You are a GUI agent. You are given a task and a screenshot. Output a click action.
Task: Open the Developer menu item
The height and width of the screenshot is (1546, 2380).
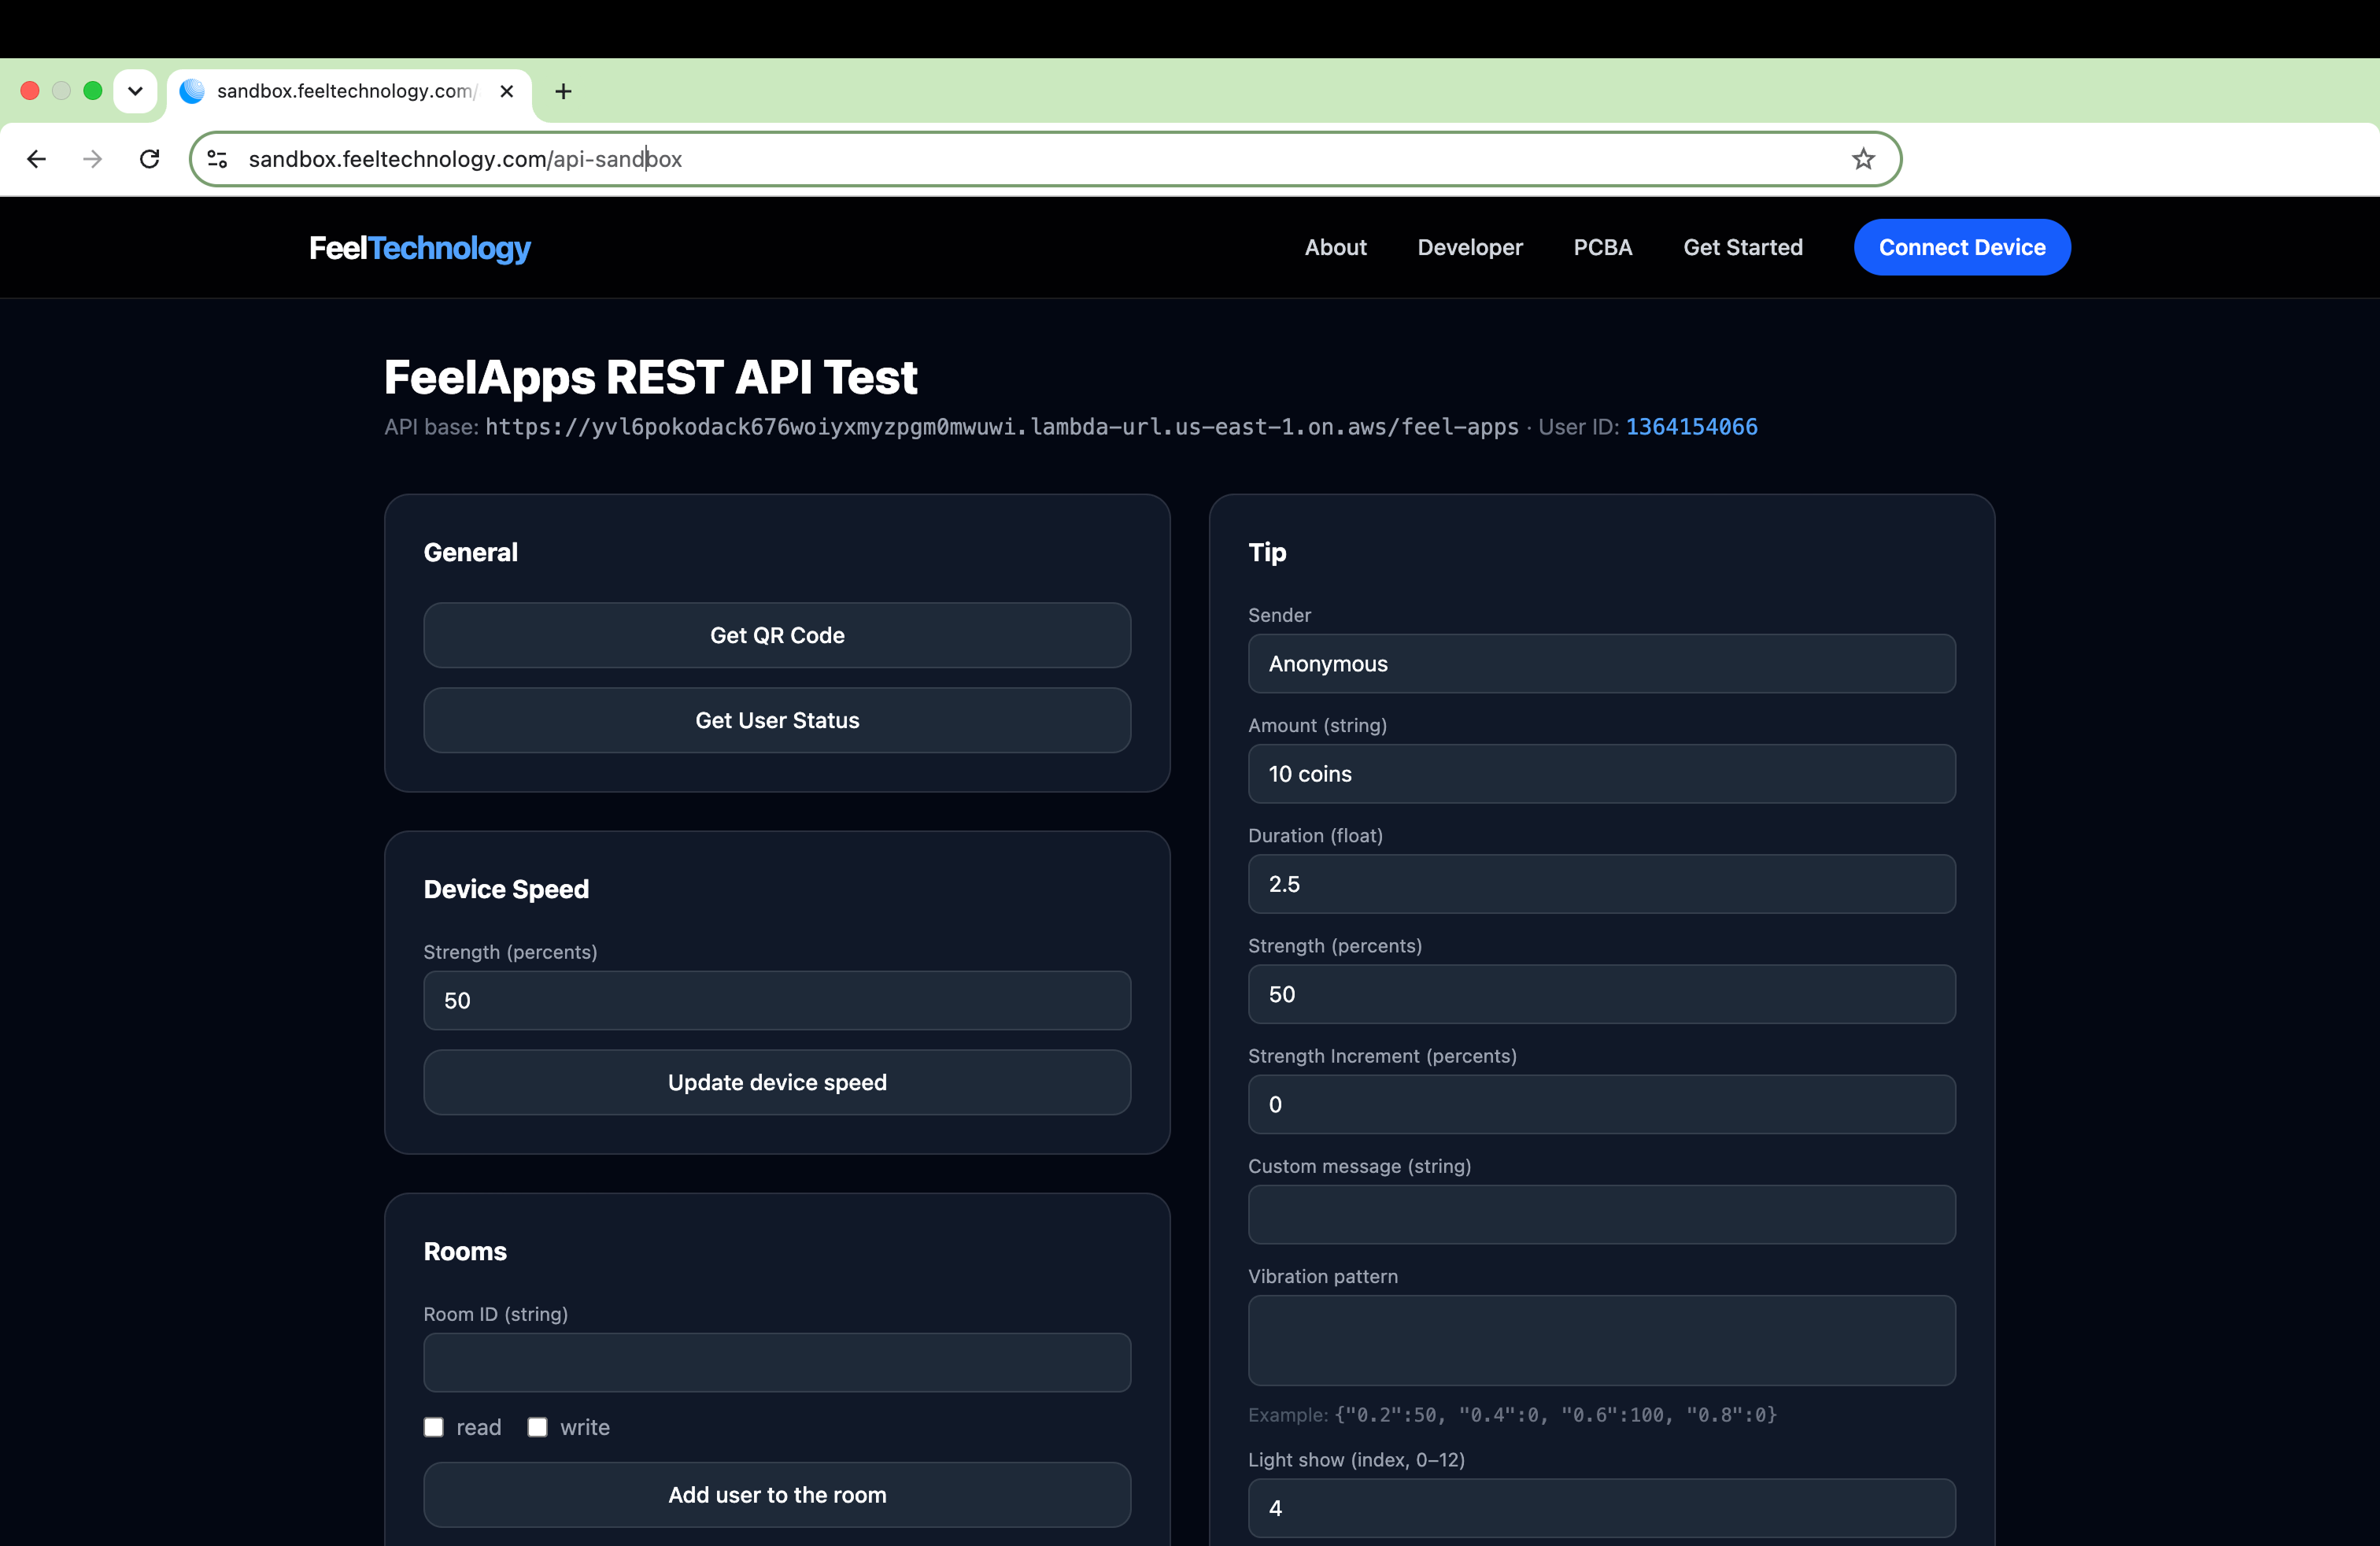coord(1470,247)
